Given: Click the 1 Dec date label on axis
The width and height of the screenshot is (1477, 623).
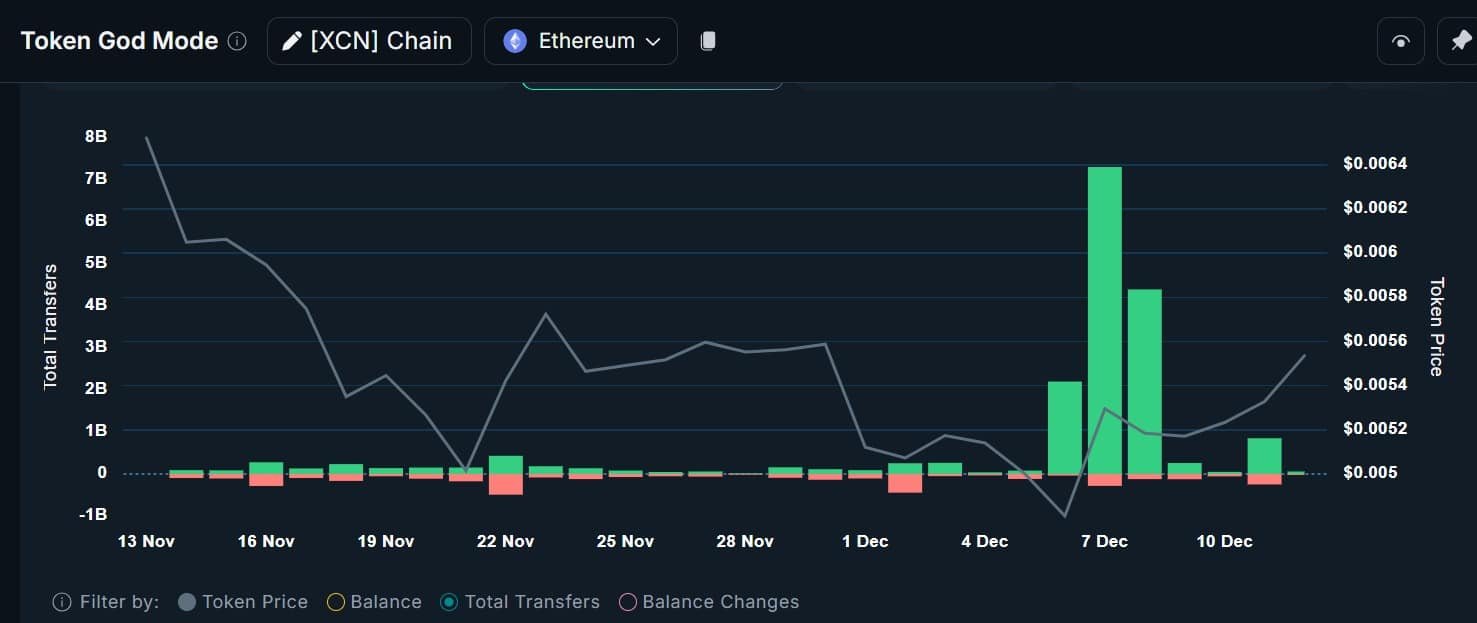Looking at the screenshot, I should [865, 541].
